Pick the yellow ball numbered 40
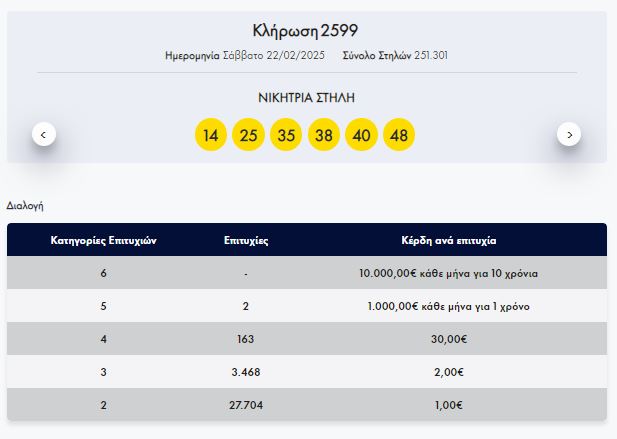The image size is (617, 439). (361, 135)
